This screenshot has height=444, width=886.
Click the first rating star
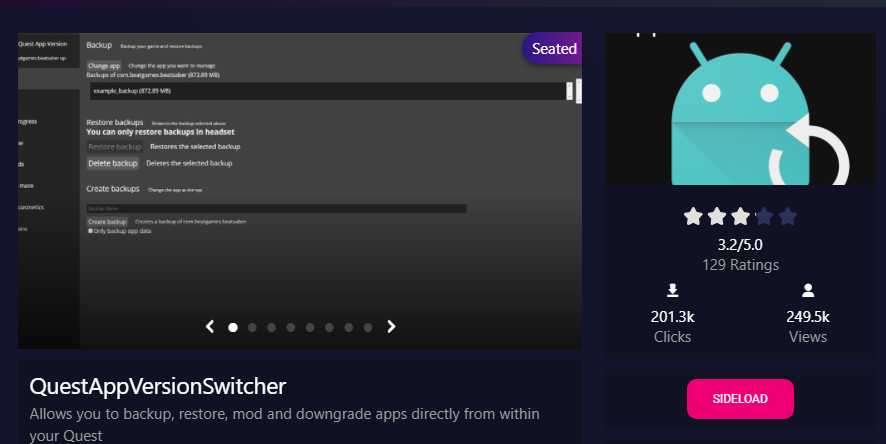tap(693, 216)
